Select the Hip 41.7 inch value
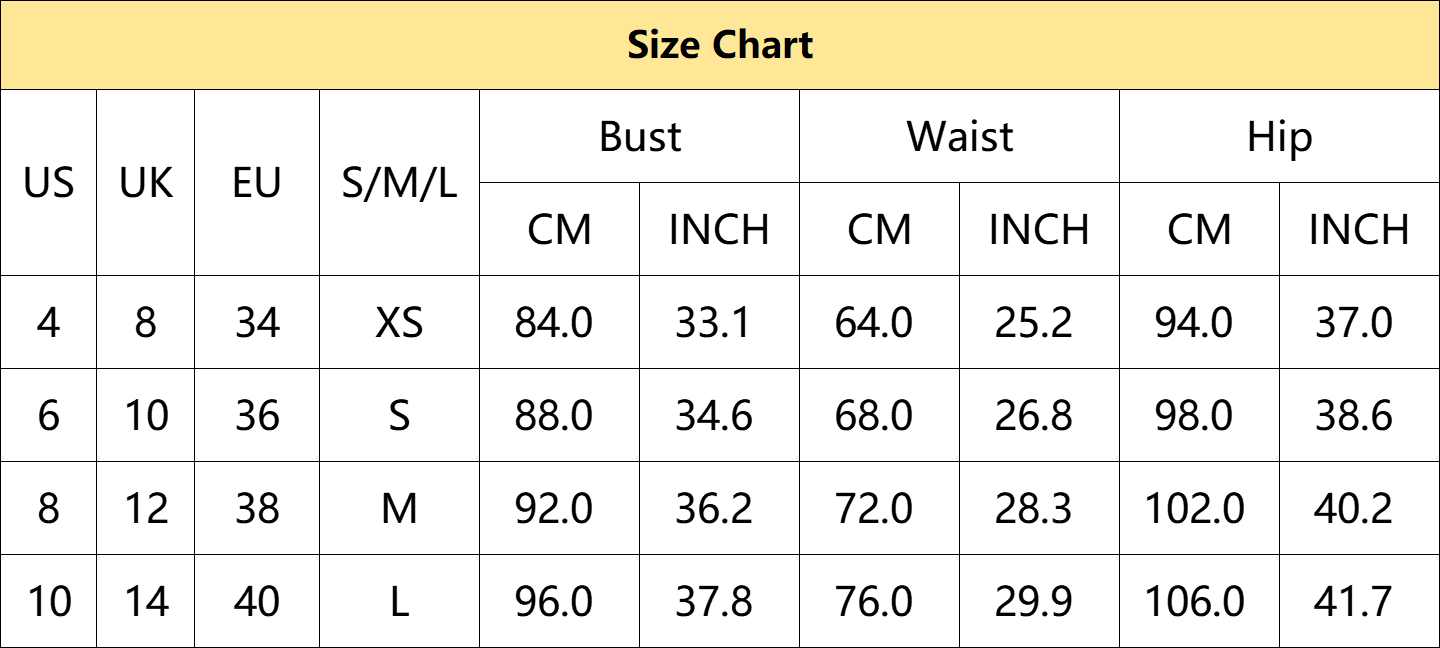Image resolution: width=1440 pixels, height=648 pixels. (x=1354, y=601)
